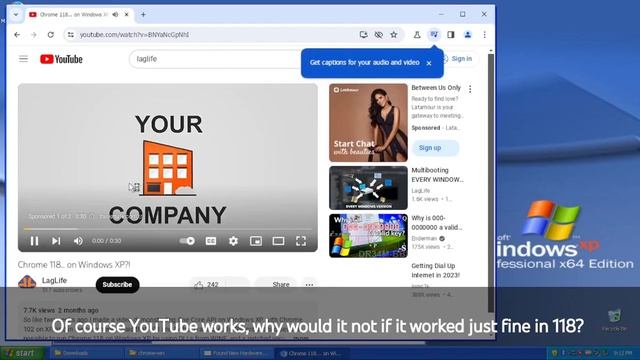Image resolution: width=640 pixels, height=360 pixels.
Task: Switch to Chrome 118 taskbar item
Action: pyautogui.click(x=312, y=353)
